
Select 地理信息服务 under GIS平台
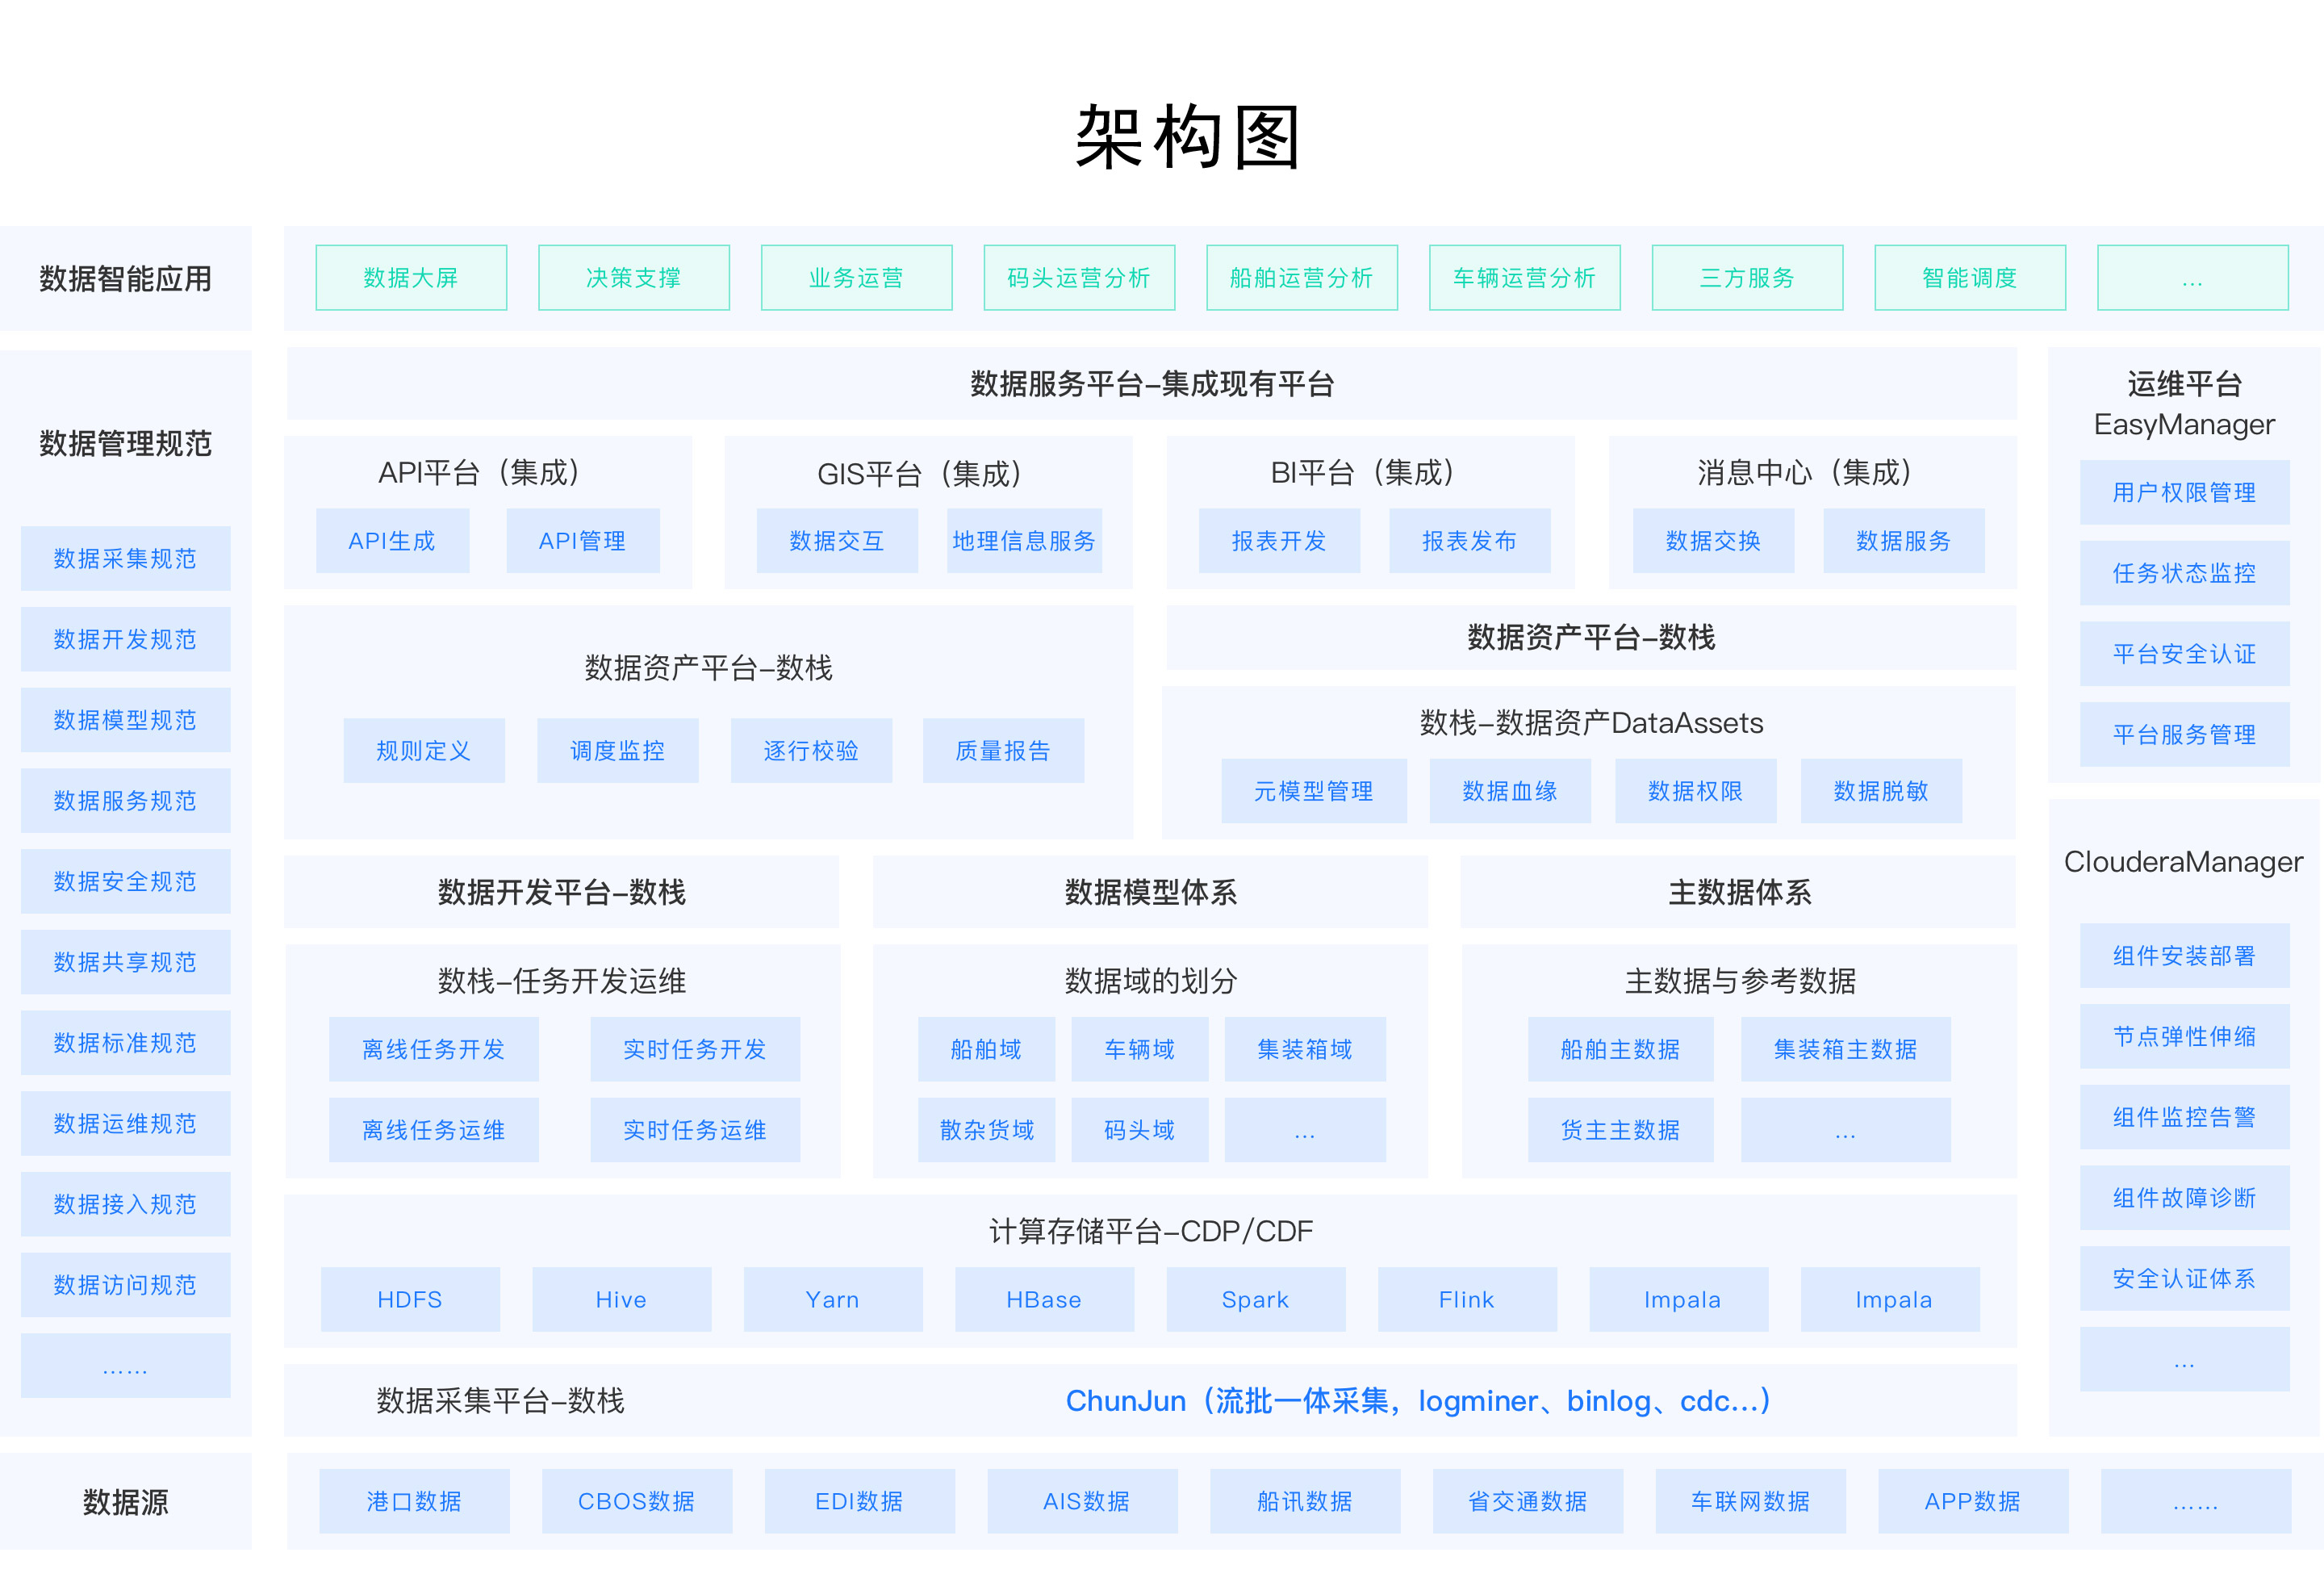pos(1024,541)
